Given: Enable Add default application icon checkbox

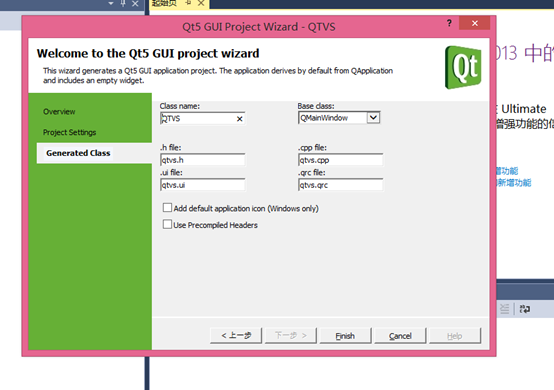Looking at the screenshot, I should pyautogui.click(x=167, y=208).
